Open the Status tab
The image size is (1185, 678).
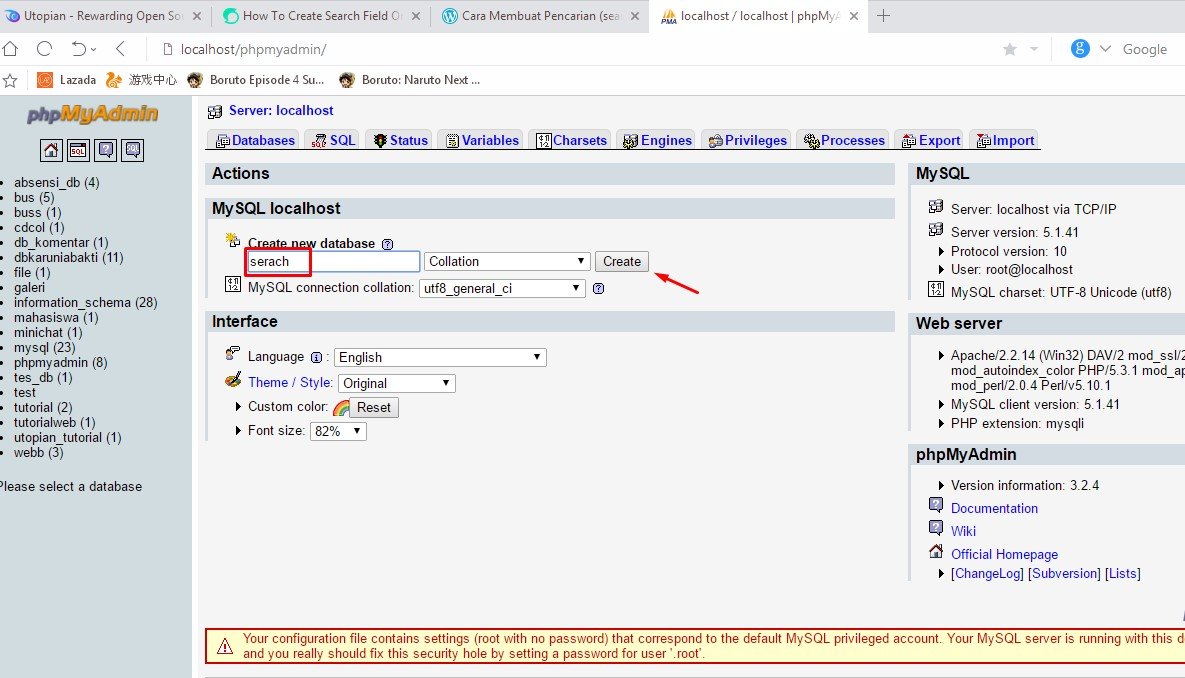coord(401,141)
